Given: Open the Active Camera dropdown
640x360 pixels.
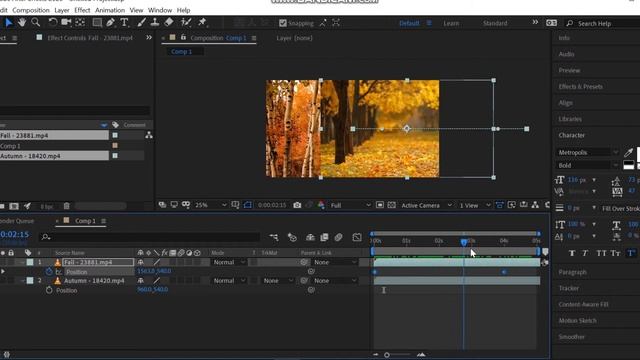Looking at the screenshot, I should coord(426,205).
